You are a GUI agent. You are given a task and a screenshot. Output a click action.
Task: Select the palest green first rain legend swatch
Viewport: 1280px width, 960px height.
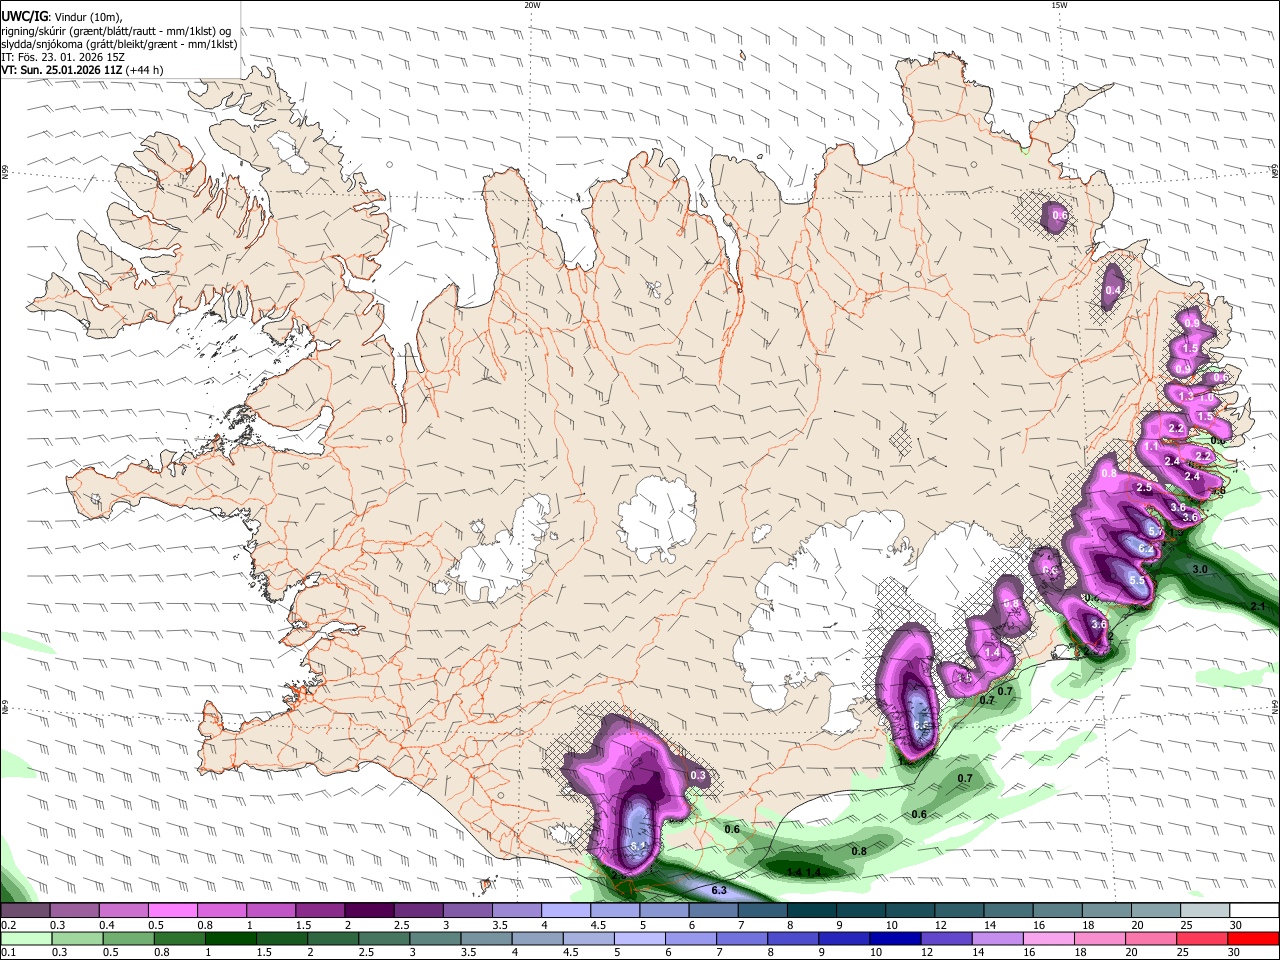pos(25,939)
